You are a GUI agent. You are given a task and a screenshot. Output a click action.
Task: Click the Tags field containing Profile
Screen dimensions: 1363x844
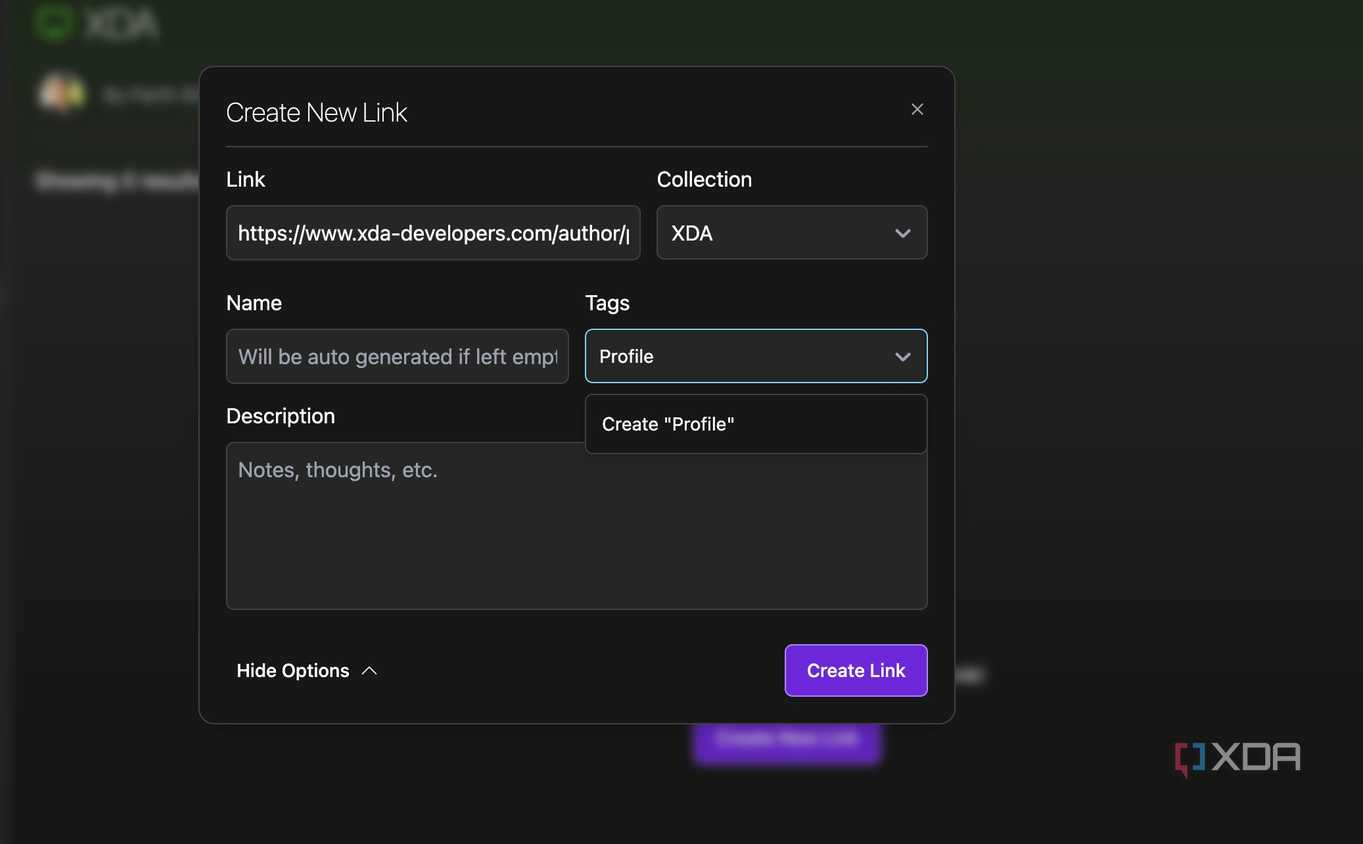(756, 356)
